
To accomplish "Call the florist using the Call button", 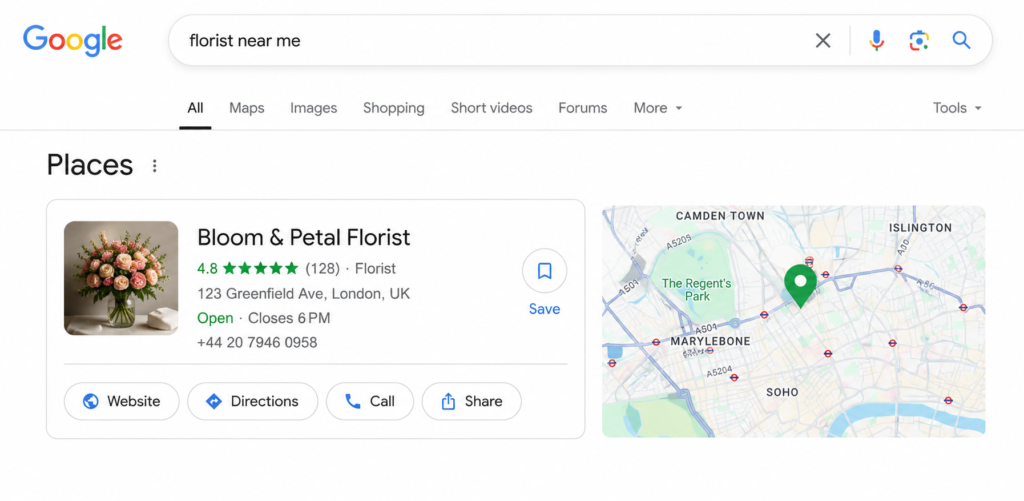I will tap(370, 401).
